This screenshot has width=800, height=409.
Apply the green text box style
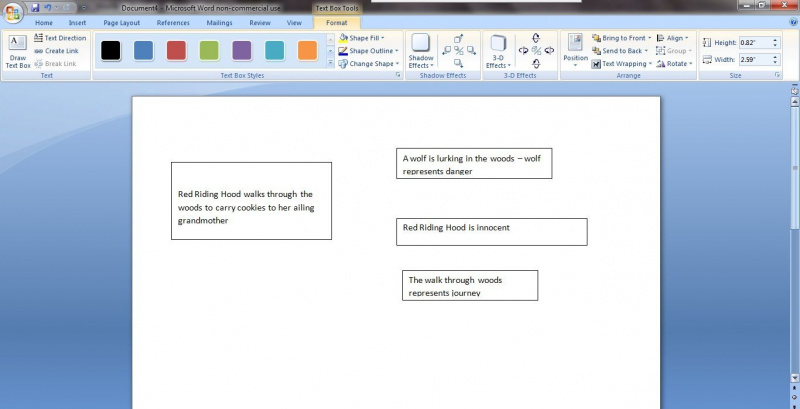(x=209, y=50)
